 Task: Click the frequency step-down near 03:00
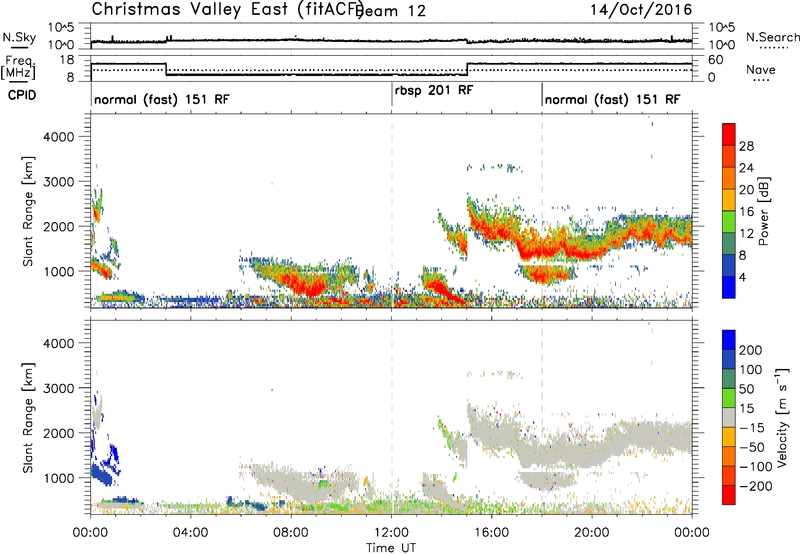click(166, 69)
